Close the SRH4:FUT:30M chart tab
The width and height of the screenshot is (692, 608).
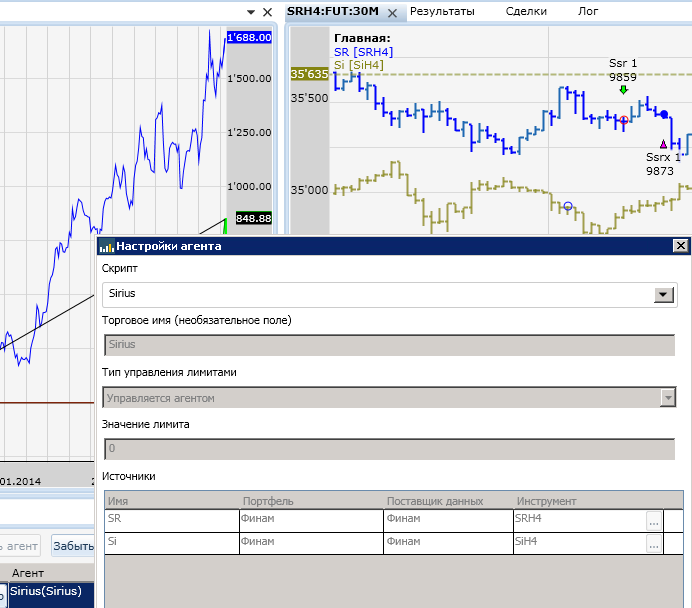click(x=392, y=12)
